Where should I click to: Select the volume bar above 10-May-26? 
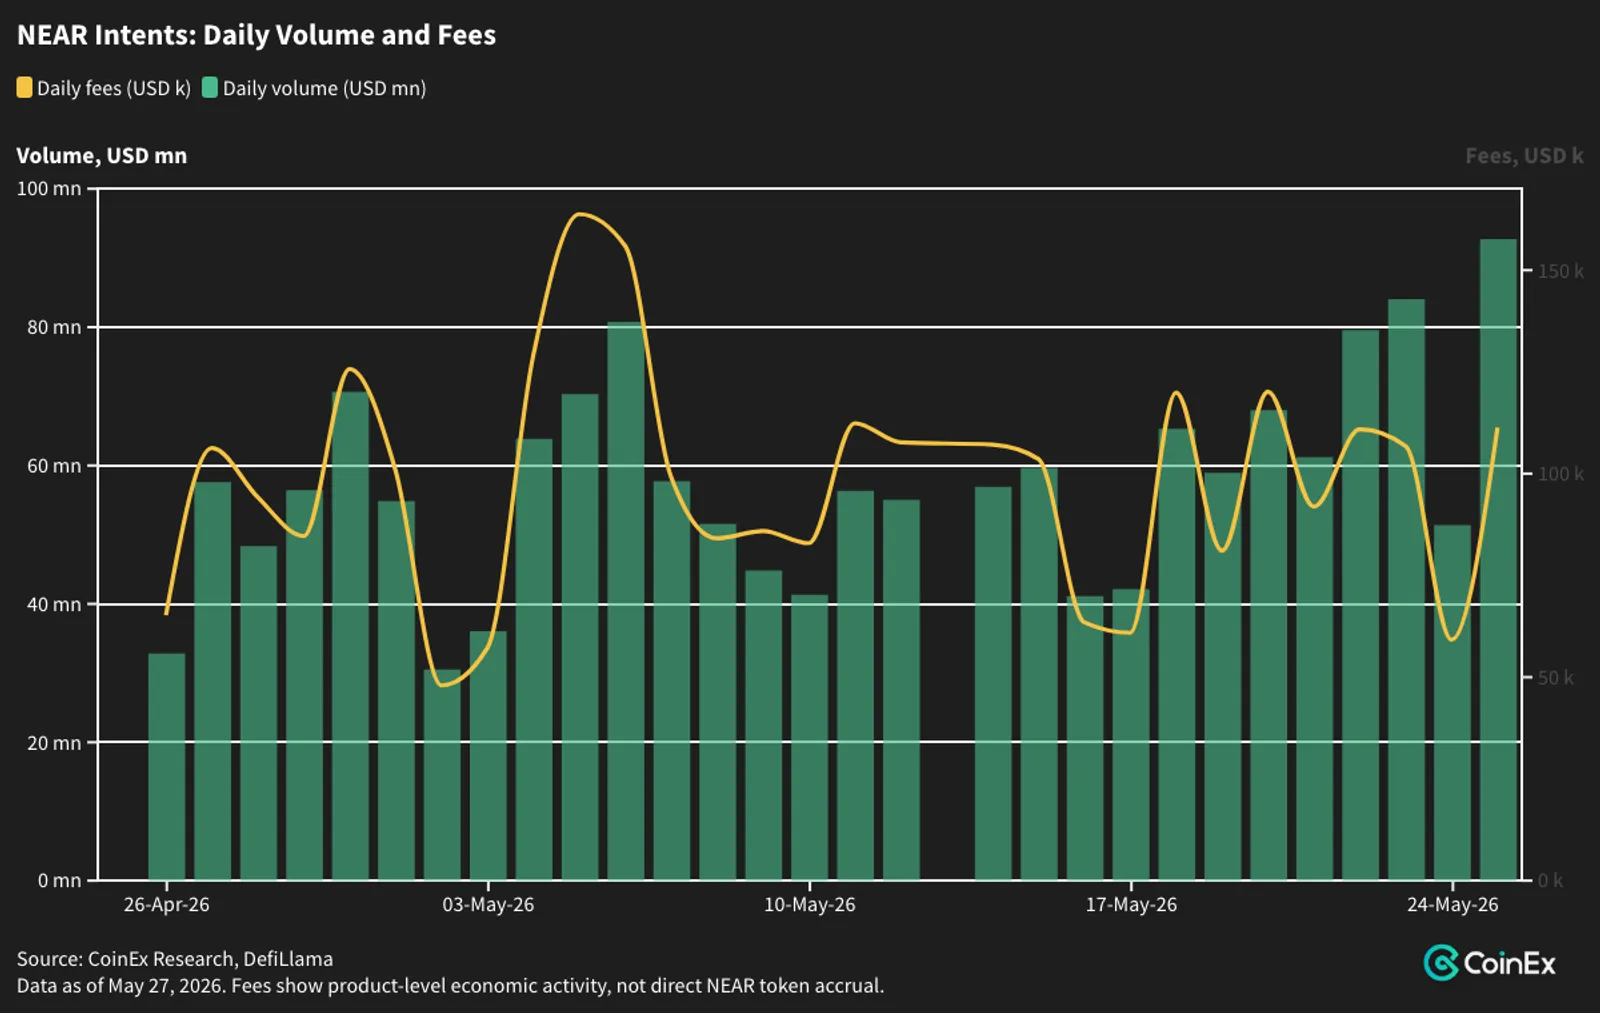pos(810,738)
